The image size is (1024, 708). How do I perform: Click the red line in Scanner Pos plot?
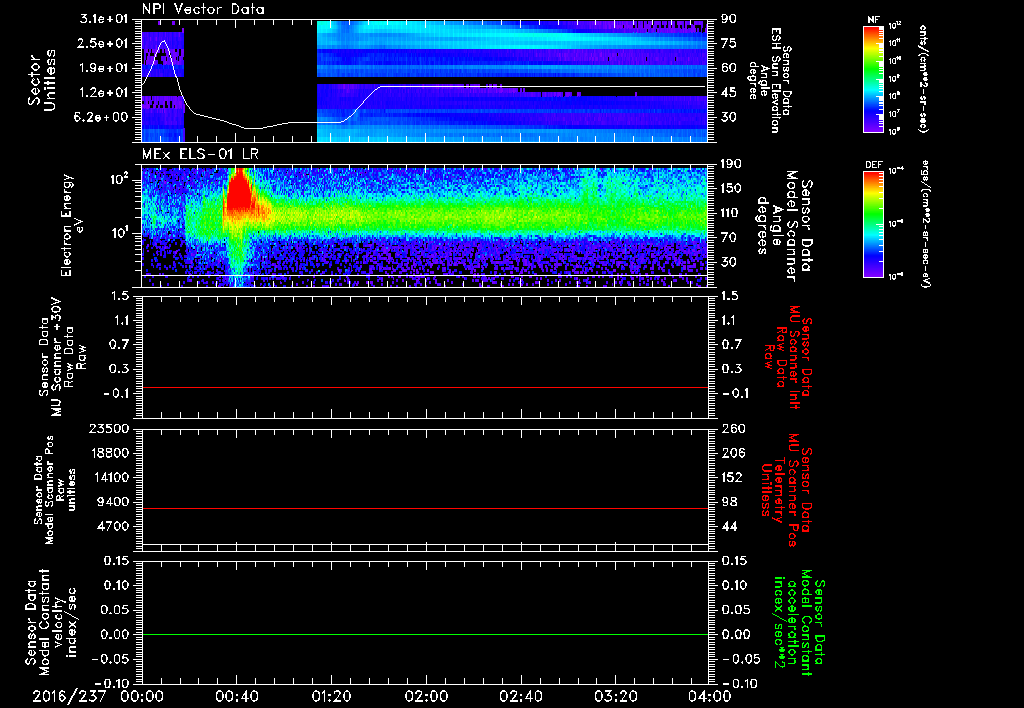424,508
